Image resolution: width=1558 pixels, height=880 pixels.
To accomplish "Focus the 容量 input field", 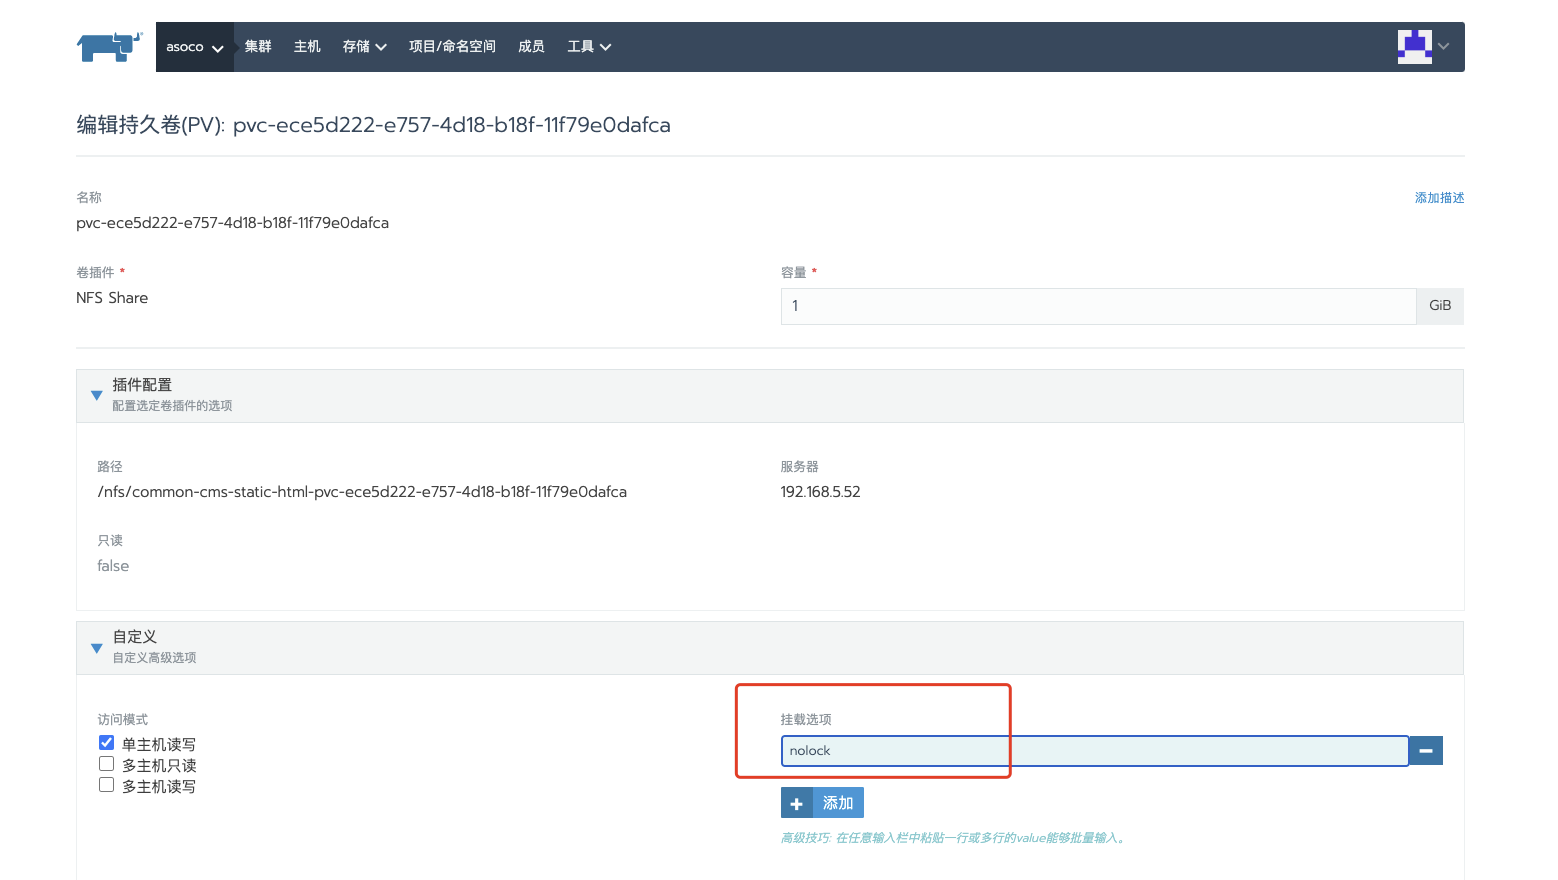I will [x=1098, y=306].
